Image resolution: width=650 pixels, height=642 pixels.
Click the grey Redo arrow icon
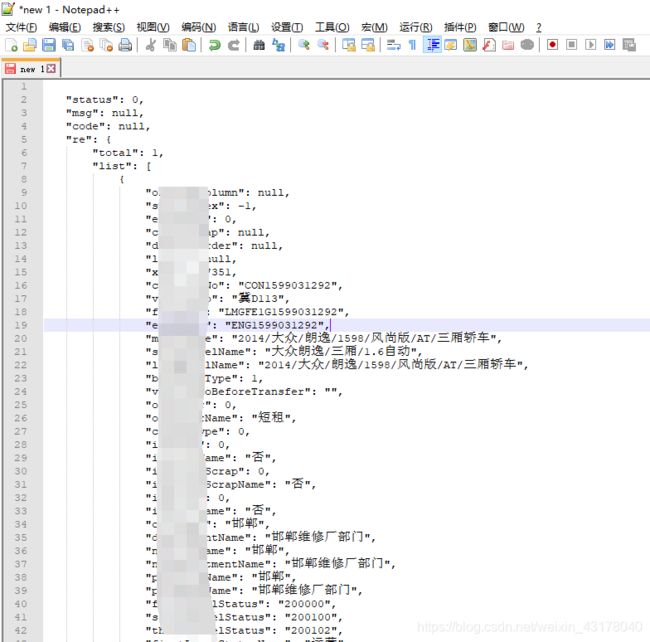tap(234, 45)
